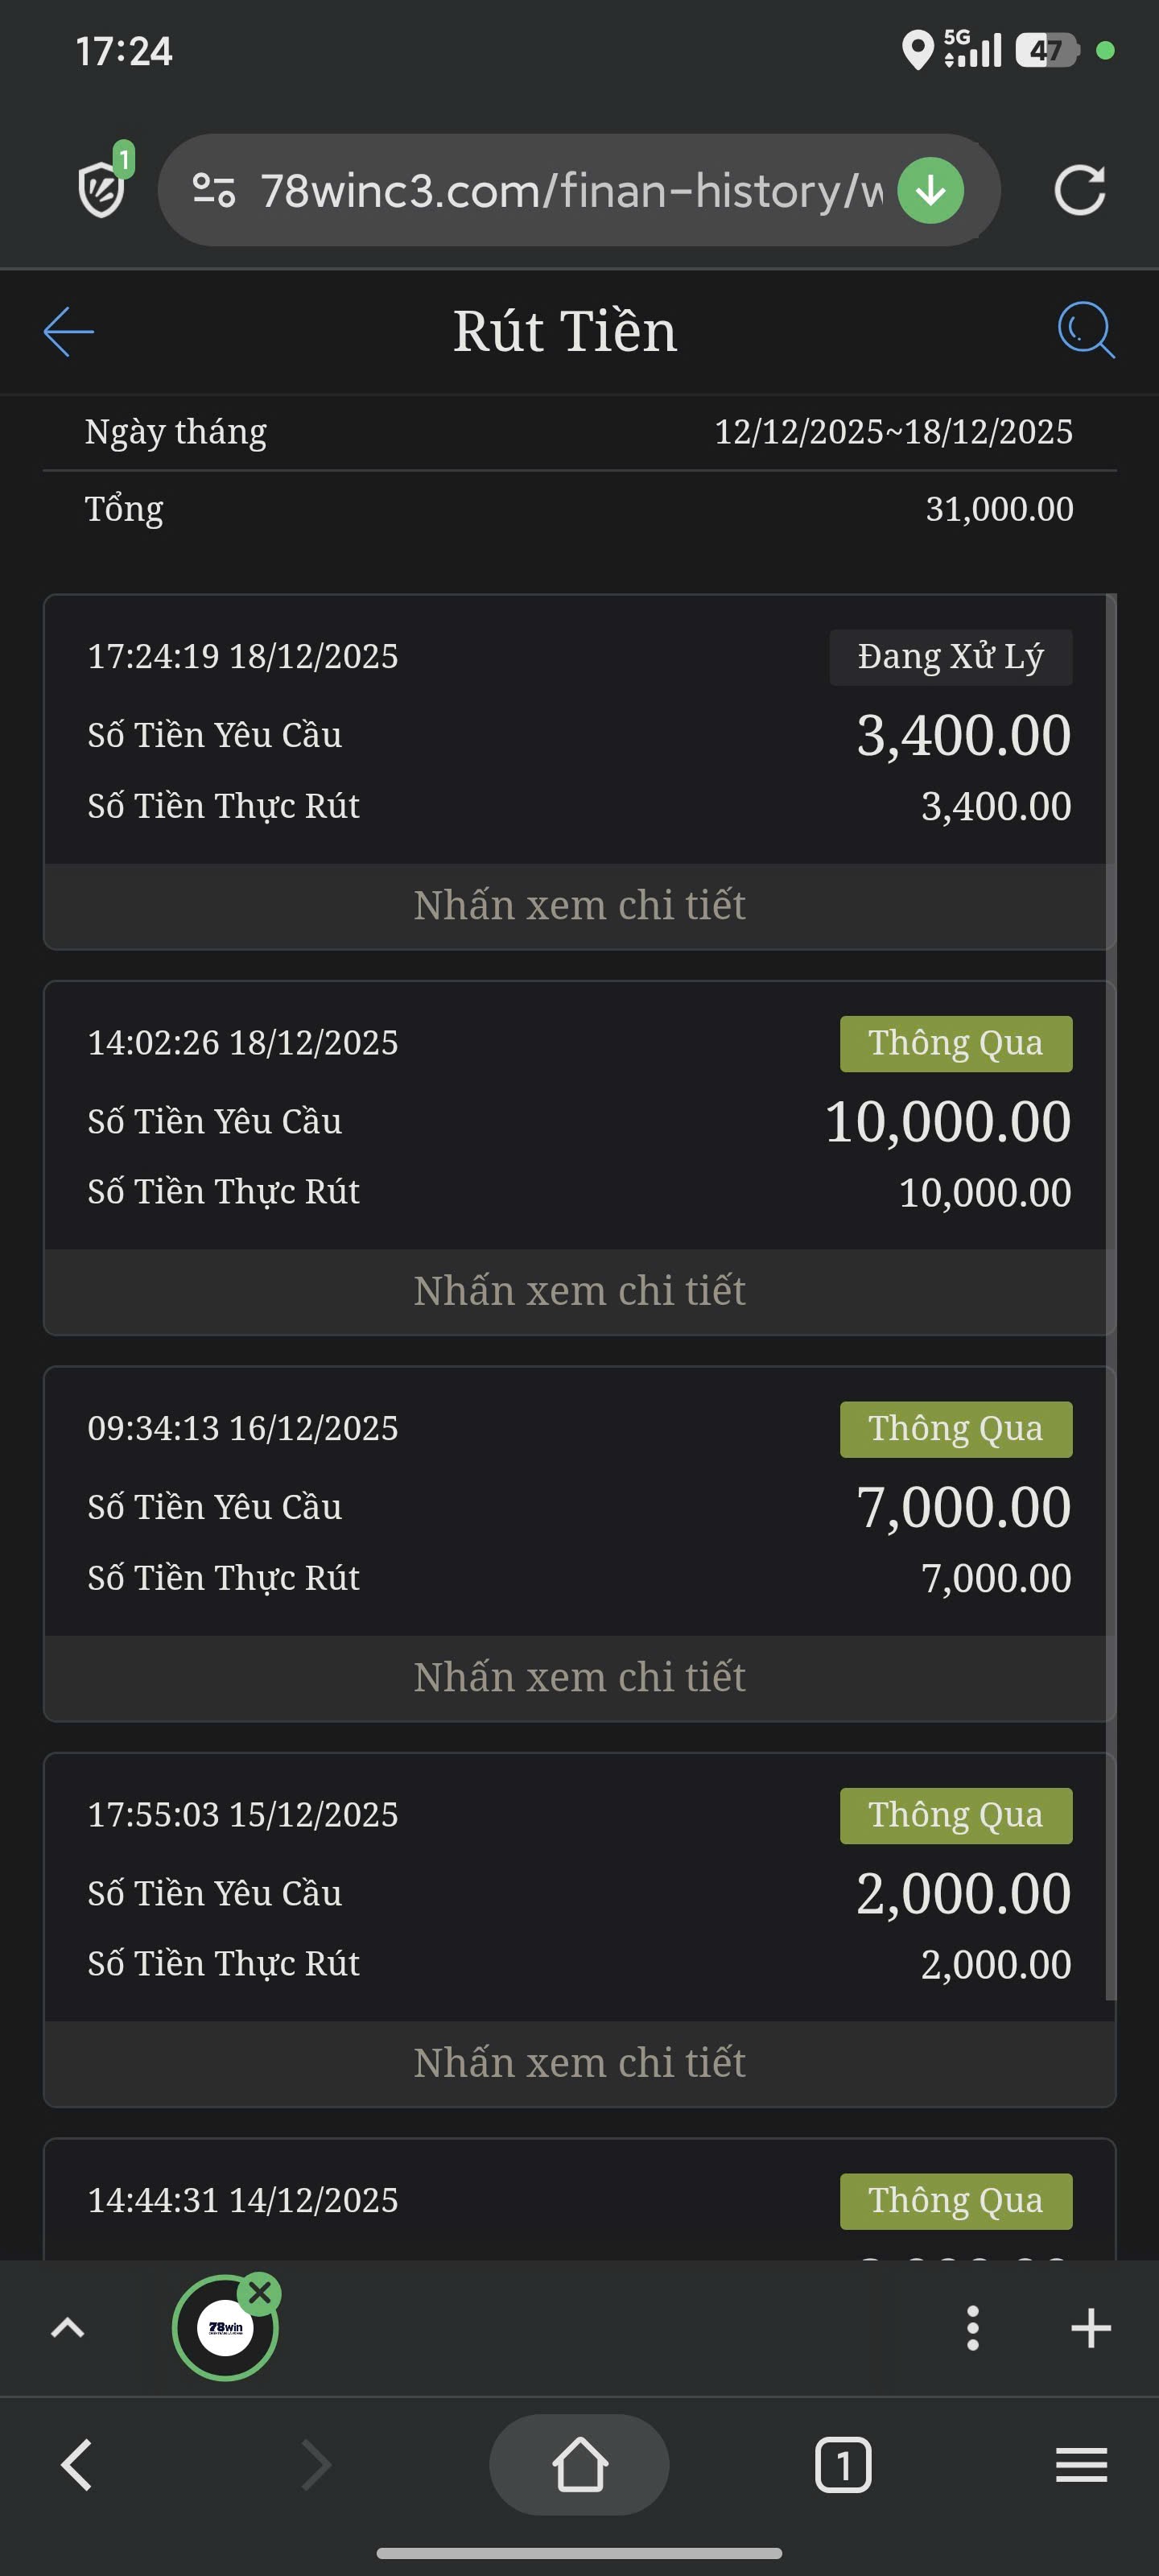This screenshot has width=1159, height=2576.
Task: Open site settings icon in address bar
Action: (x=213, y=190)
